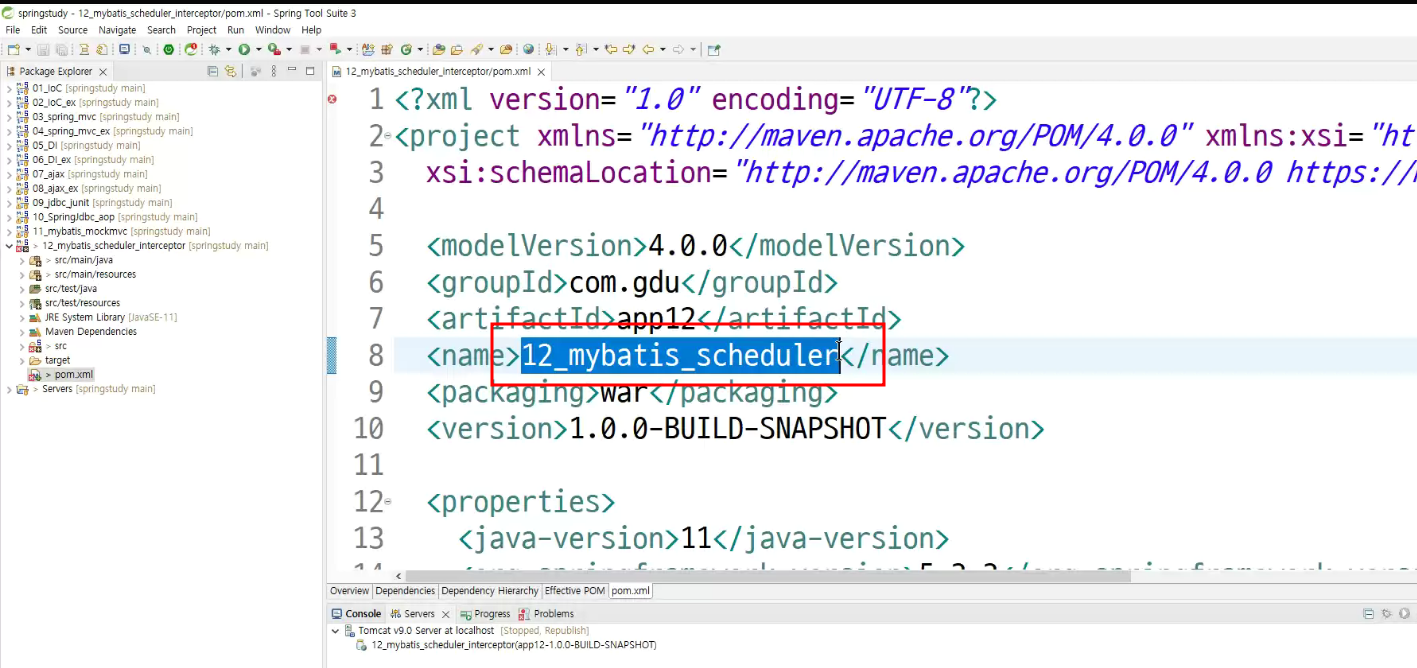The height and width of the screenshot is (668, 1417).
Task: Expand the 03_spring_mvc project
Action: (9, 117)
